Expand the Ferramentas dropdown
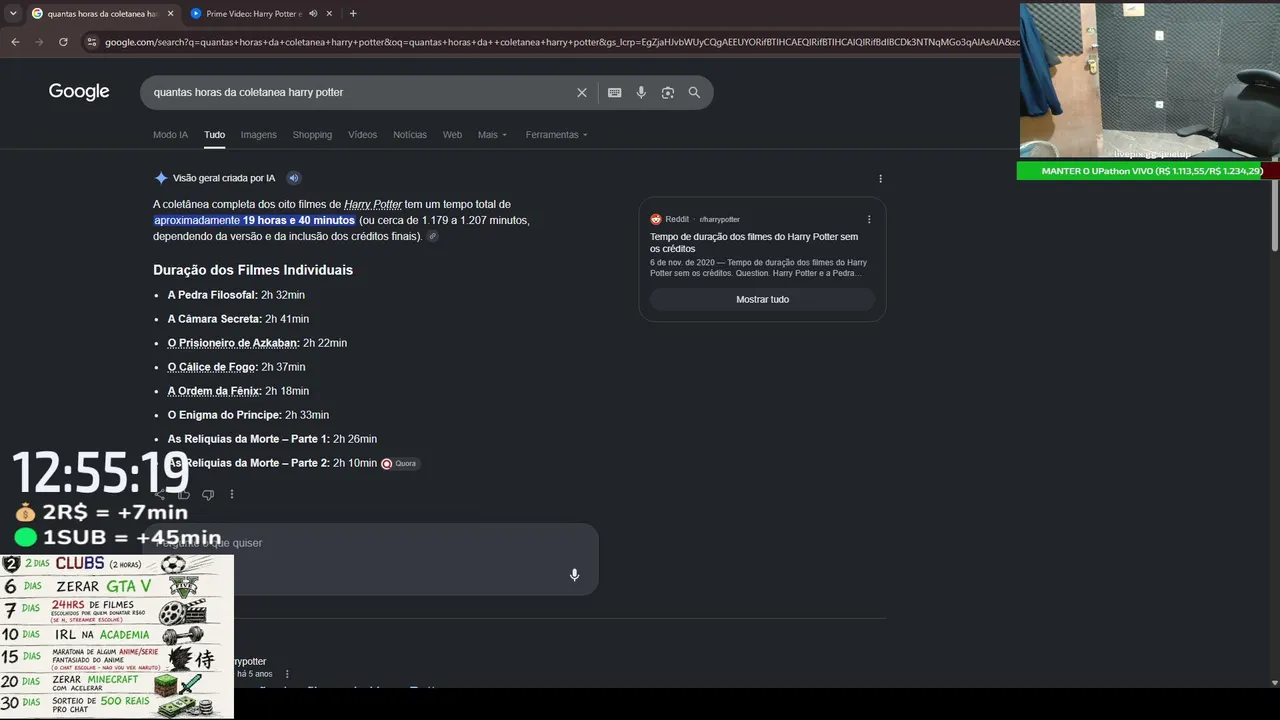 click(x=557, y=135)
